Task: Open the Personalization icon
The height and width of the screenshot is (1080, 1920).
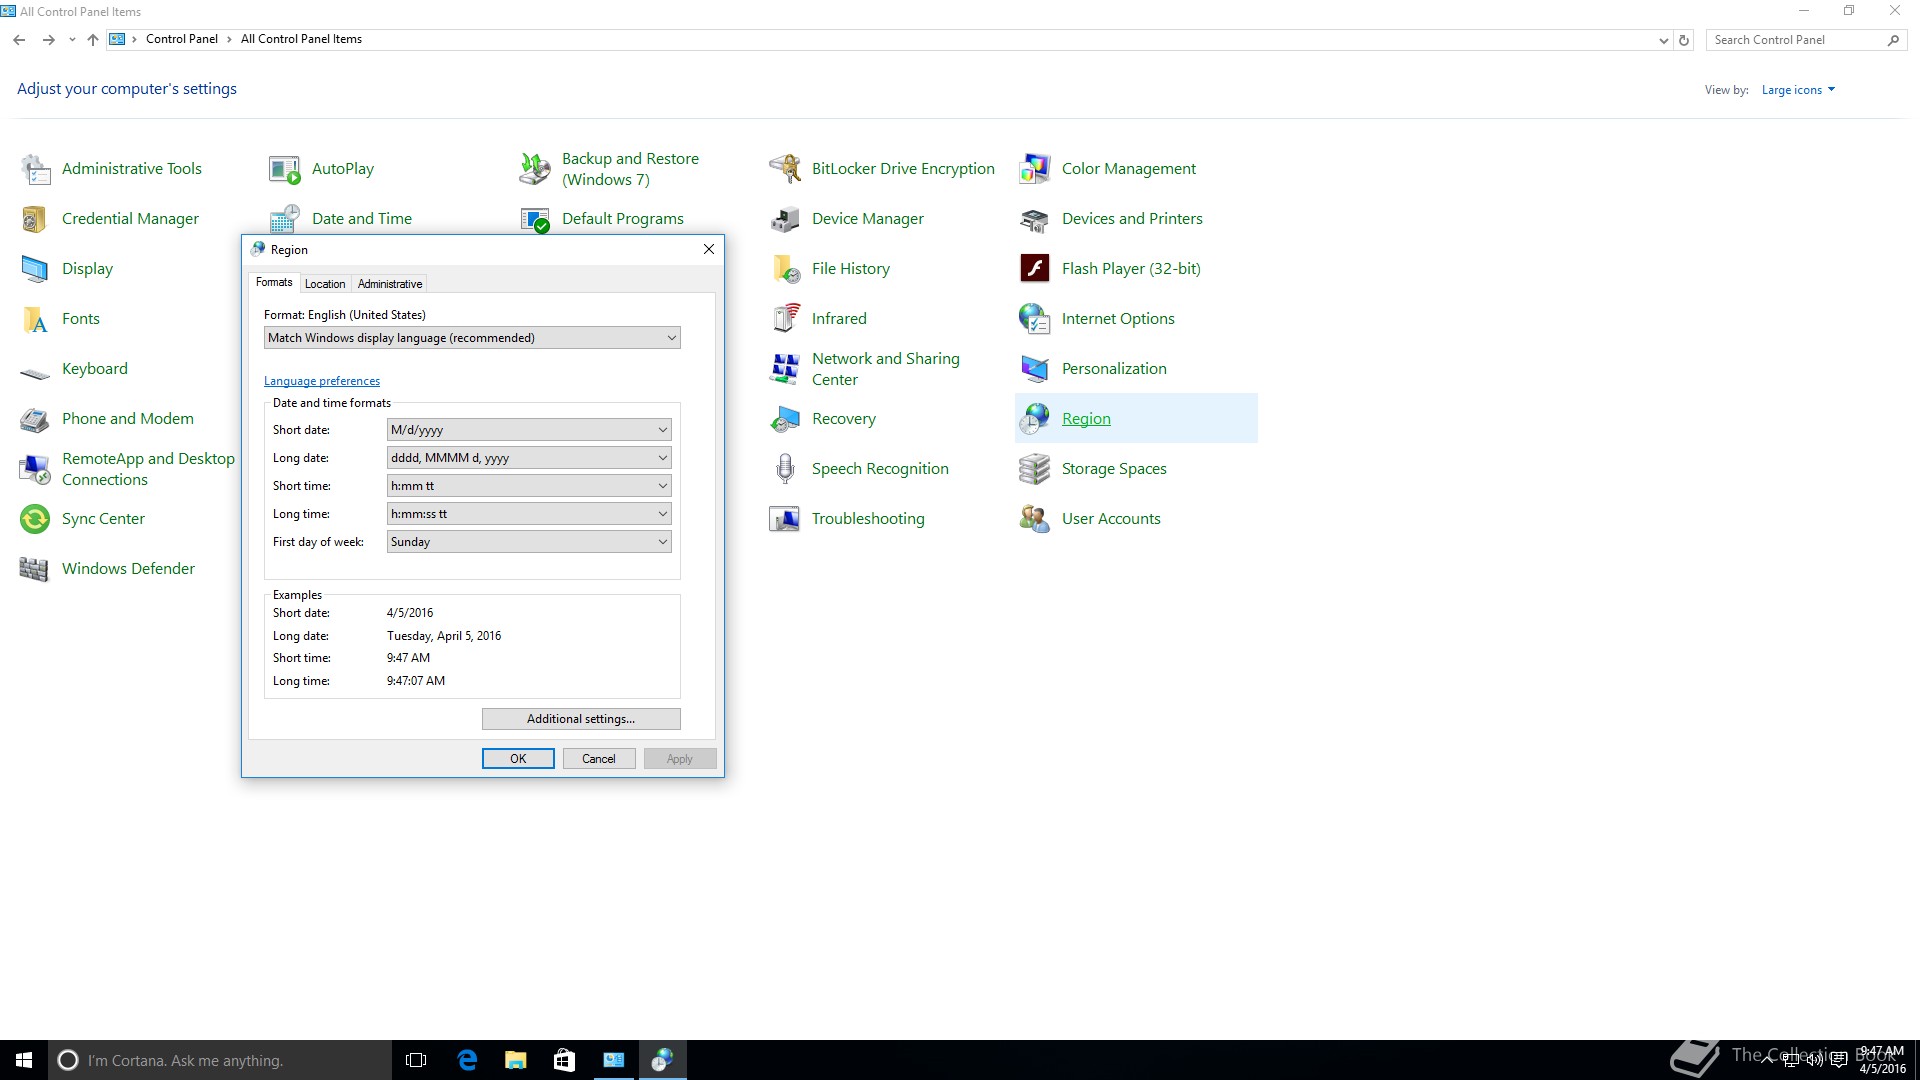Action: pos(1035,369)
